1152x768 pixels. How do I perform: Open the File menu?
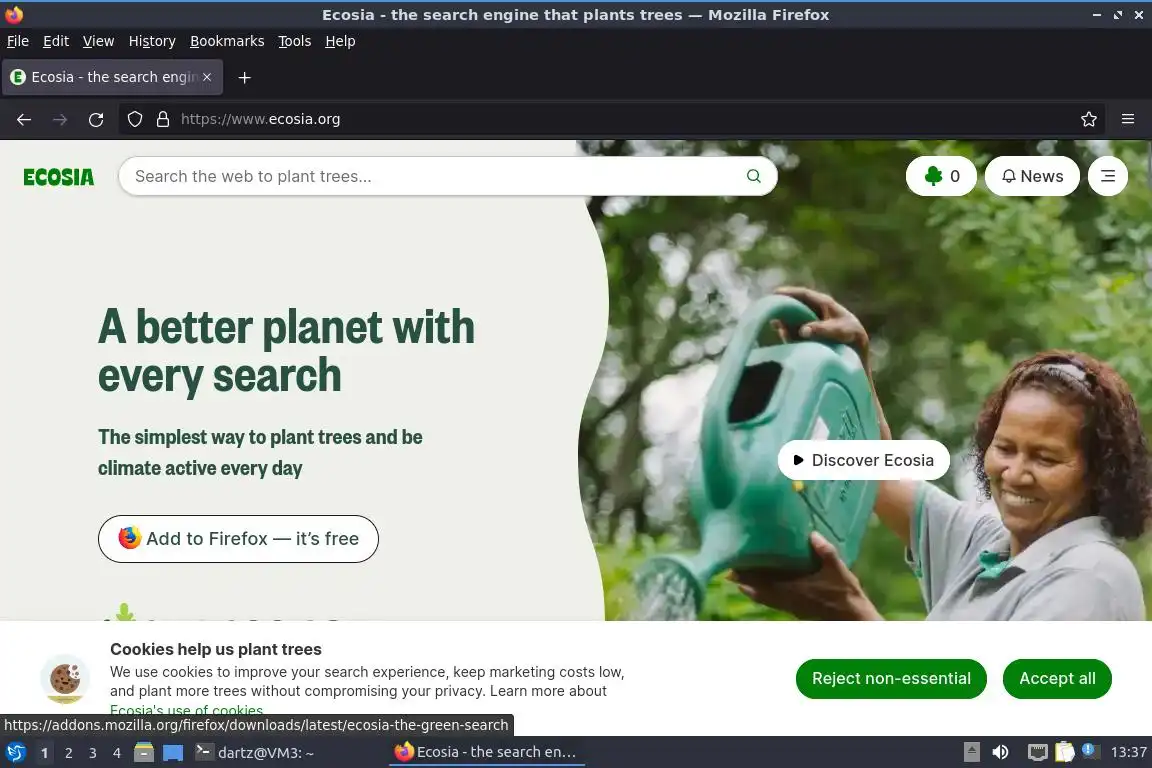tap(18, 41)
